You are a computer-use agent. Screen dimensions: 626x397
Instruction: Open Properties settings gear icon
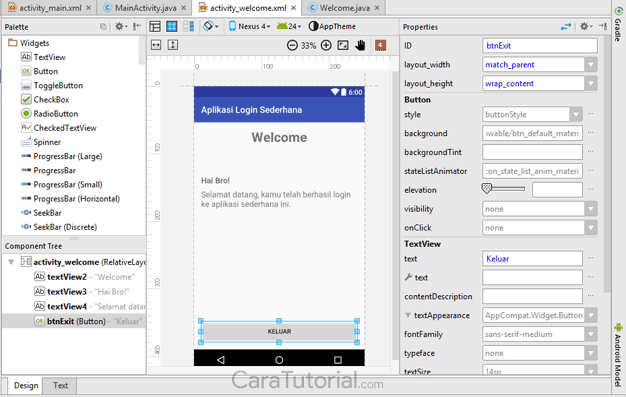pos(586,27)
